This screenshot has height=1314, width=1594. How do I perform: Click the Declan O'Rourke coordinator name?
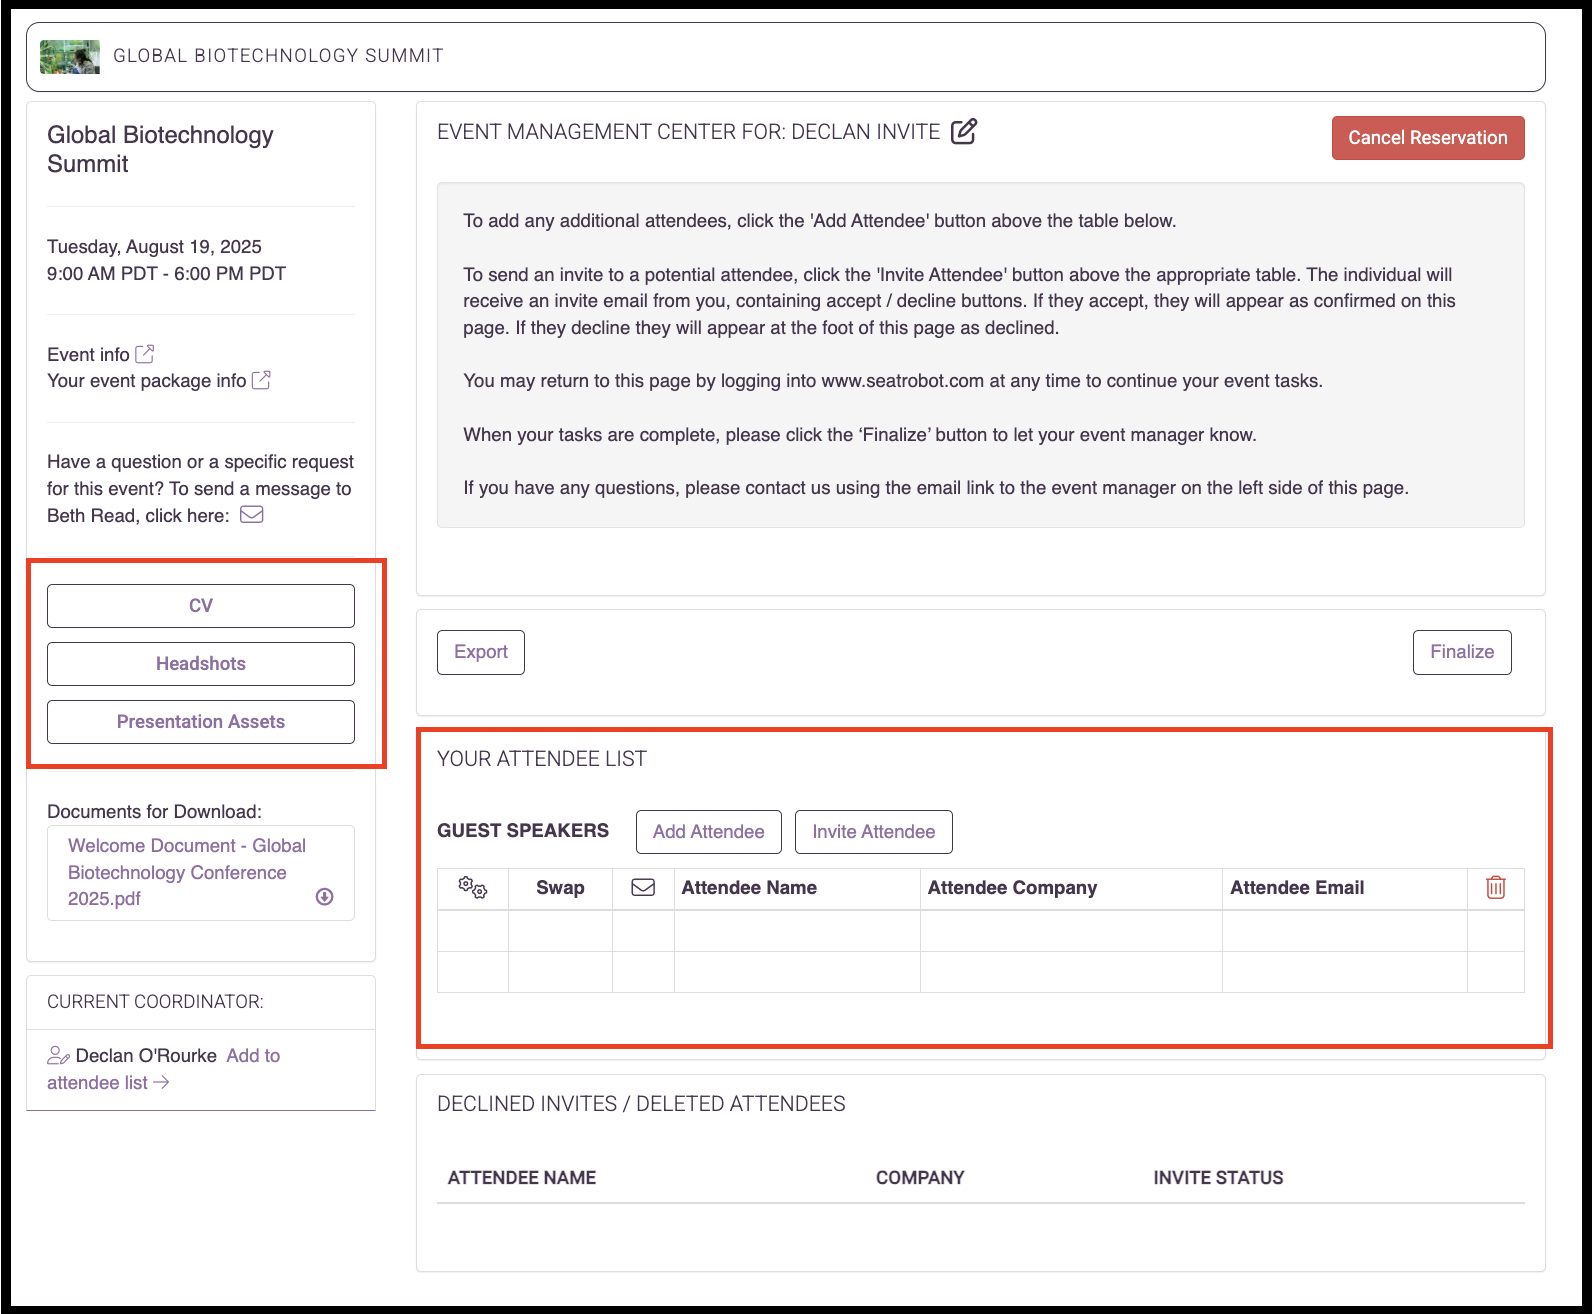point(146,1055)
